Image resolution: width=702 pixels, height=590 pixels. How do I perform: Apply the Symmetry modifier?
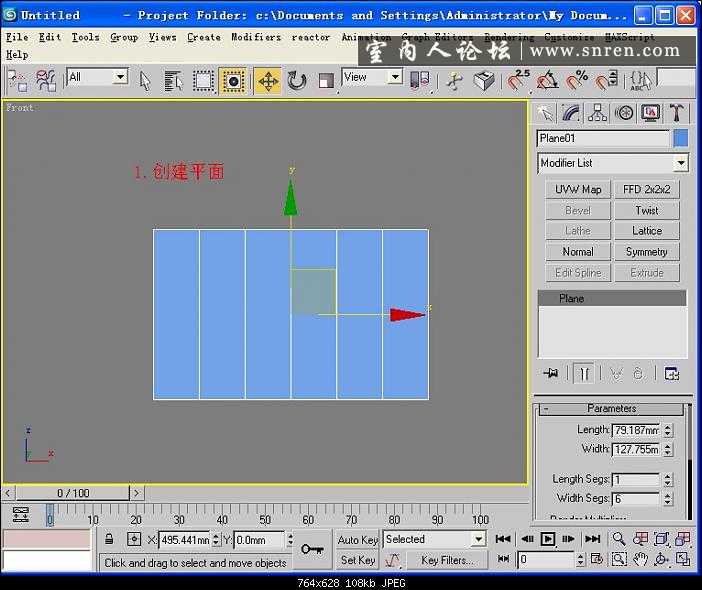[646, 252]
